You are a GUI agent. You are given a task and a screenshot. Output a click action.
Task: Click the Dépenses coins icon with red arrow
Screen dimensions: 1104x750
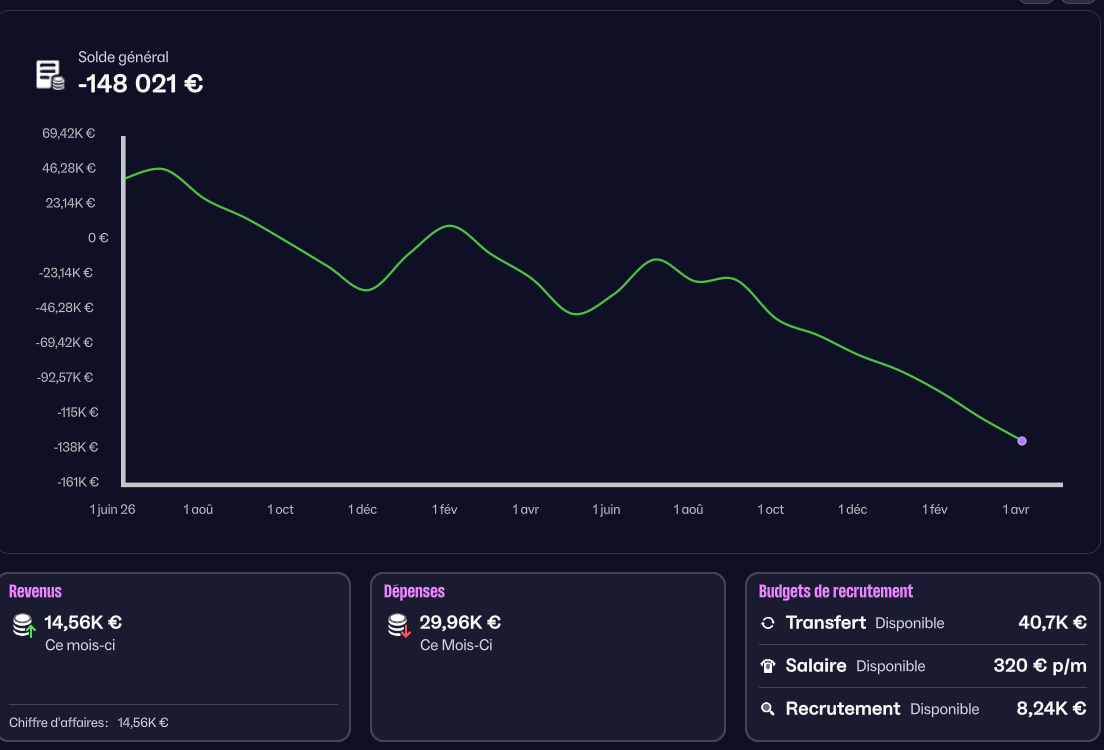tap(399, 625)
